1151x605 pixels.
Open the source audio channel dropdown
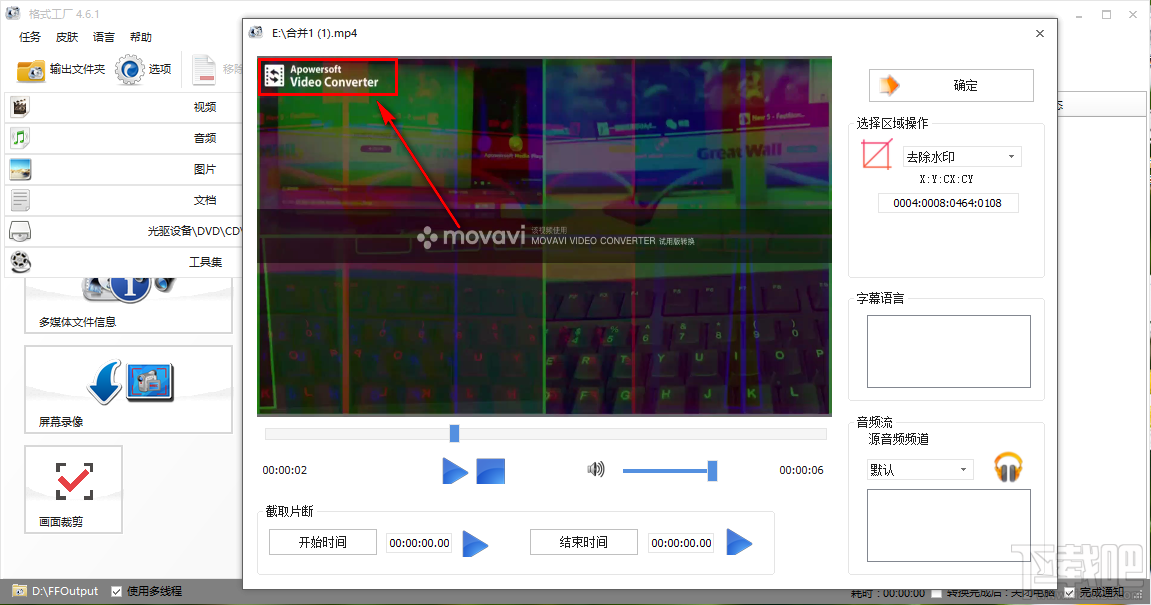coord(920,470)
